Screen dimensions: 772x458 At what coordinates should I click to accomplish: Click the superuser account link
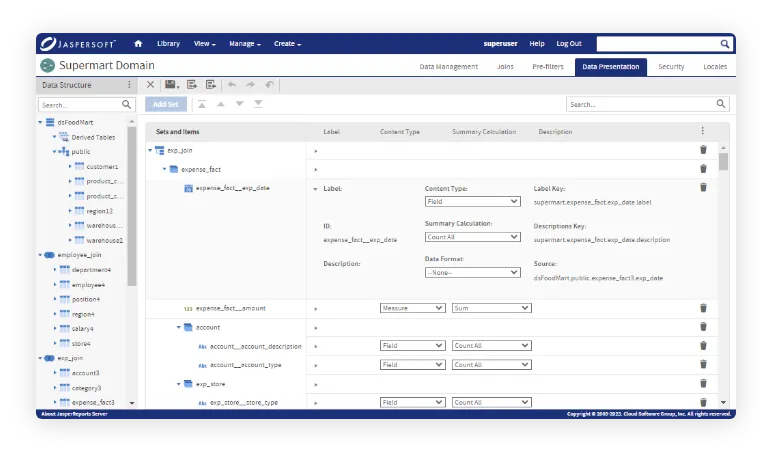(500, 43)
